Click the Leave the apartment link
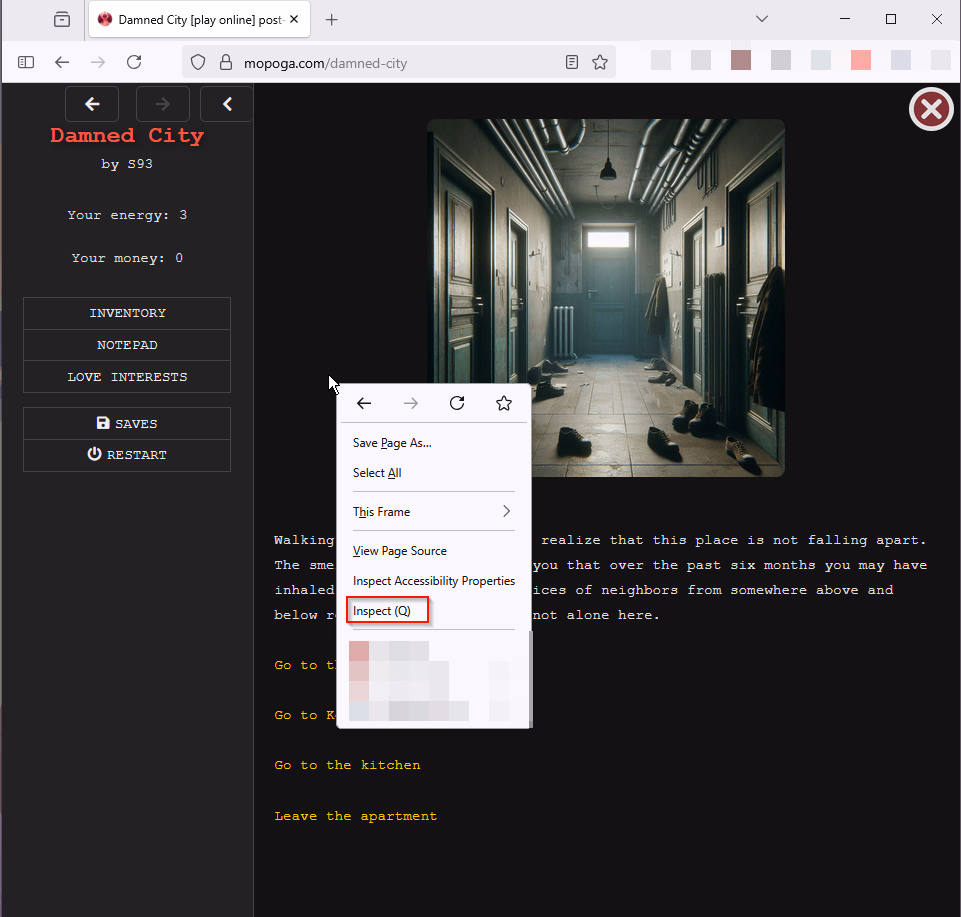This screenshot has height=917, width=961. 355,816
